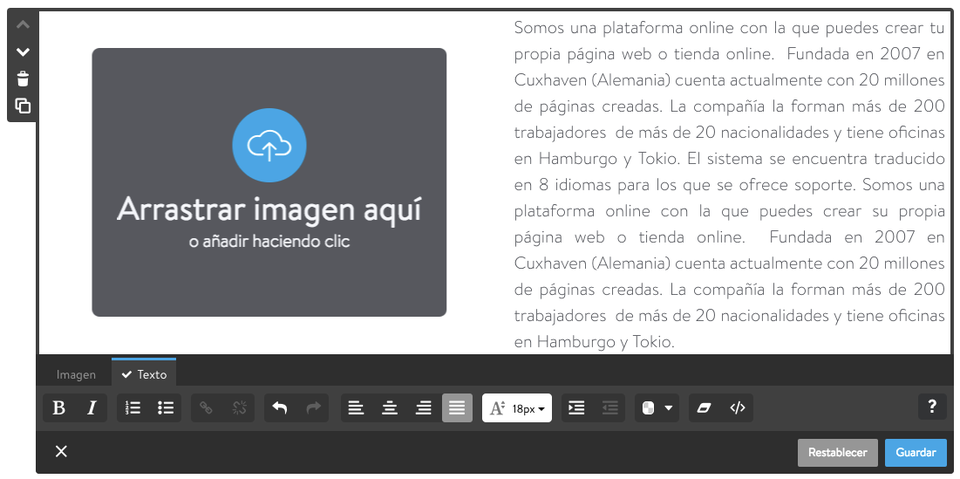Move element up with the up chevron

click(x=23, y=25)
